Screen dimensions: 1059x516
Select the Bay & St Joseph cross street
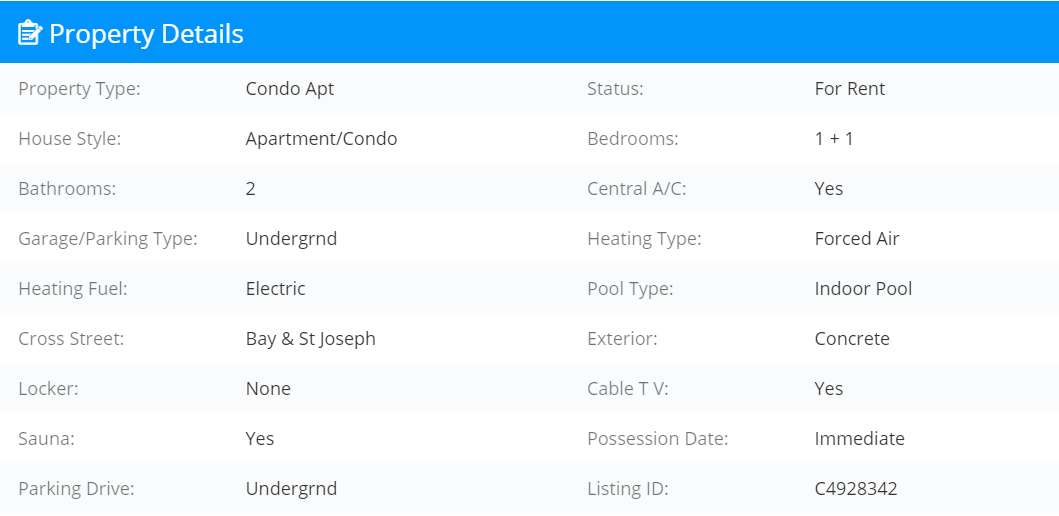pos(311,338)
